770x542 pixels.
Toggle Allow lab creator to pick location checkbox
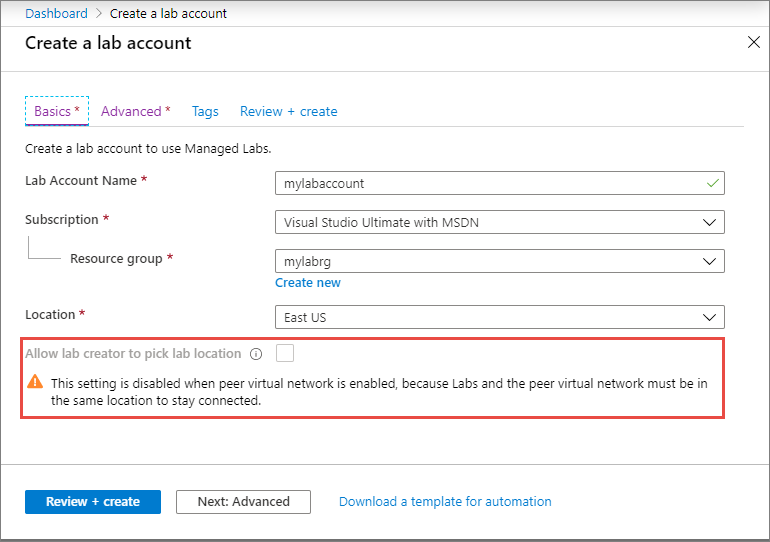(x=285, y=353)
